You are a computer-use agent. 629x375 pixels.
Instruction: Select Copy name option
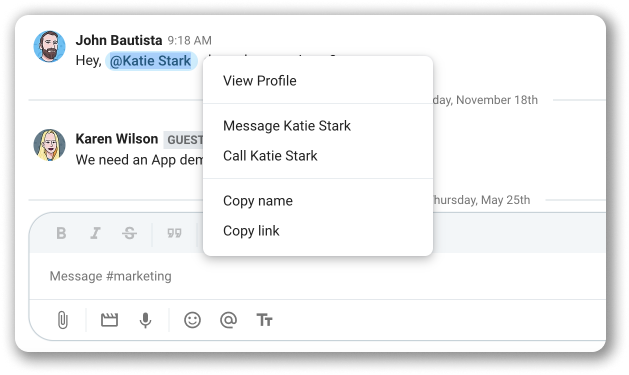[x=318, y=201]
